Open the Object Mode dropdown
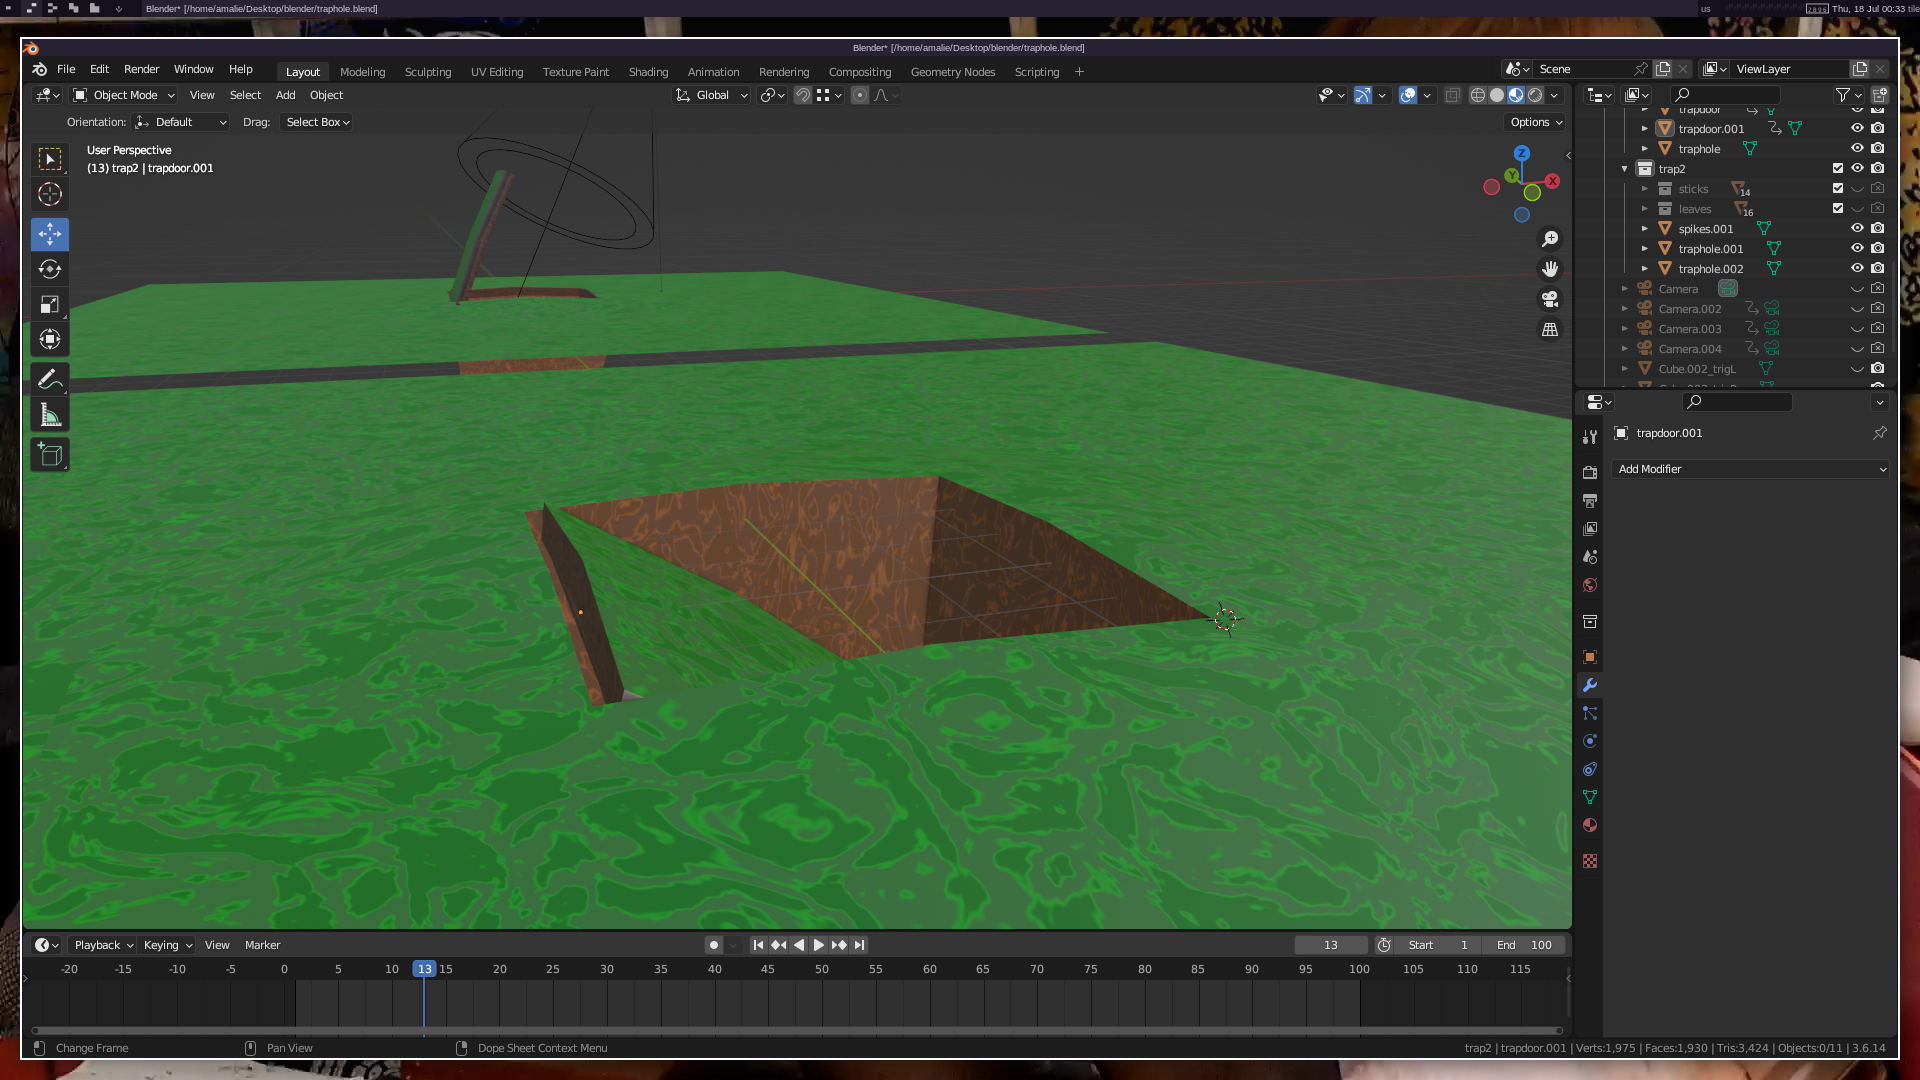The height and width of the screenshot is (1080, 1920). click(x=124, y=95)
